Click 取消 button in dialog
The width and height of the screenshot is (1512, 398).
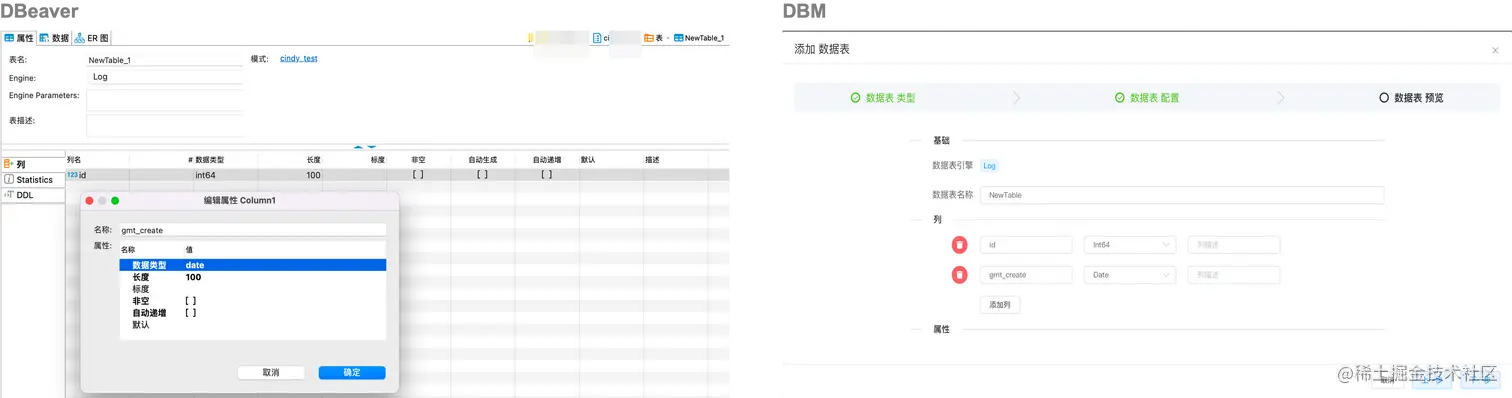tap(271, 372)
